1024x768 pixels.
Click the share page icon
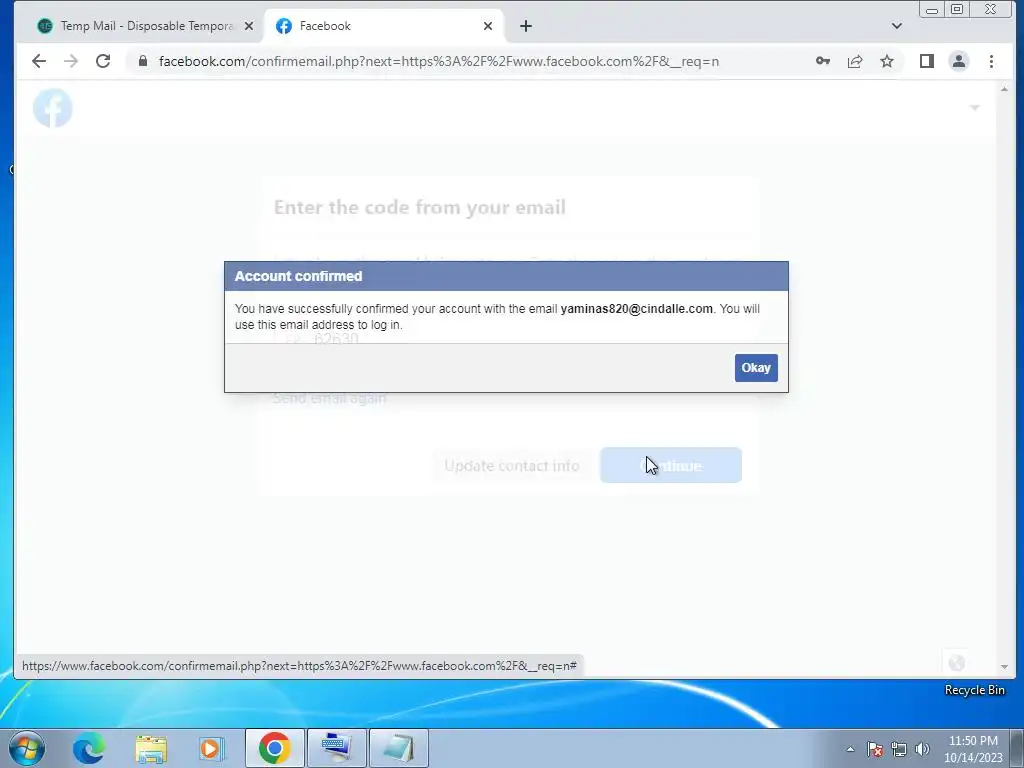tap(855, 61)
